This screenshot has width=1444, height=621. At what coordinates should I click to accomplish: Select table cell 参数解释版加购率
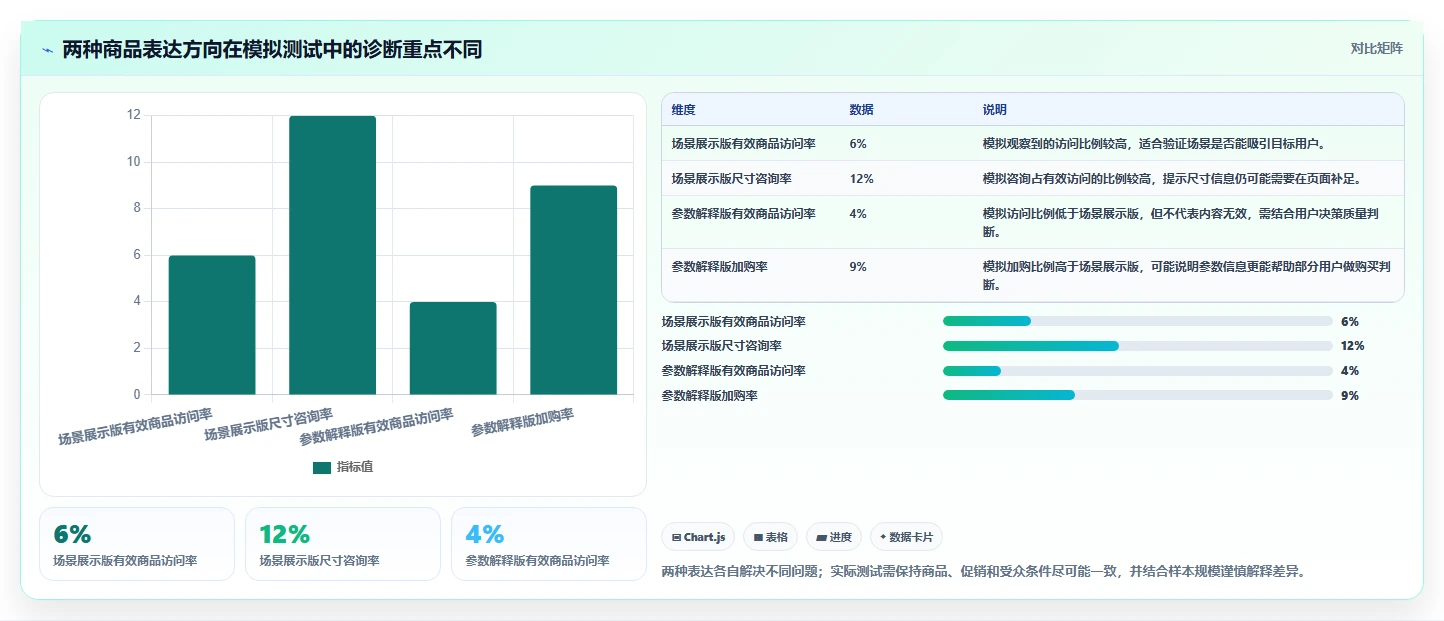[x=720, y=266]
